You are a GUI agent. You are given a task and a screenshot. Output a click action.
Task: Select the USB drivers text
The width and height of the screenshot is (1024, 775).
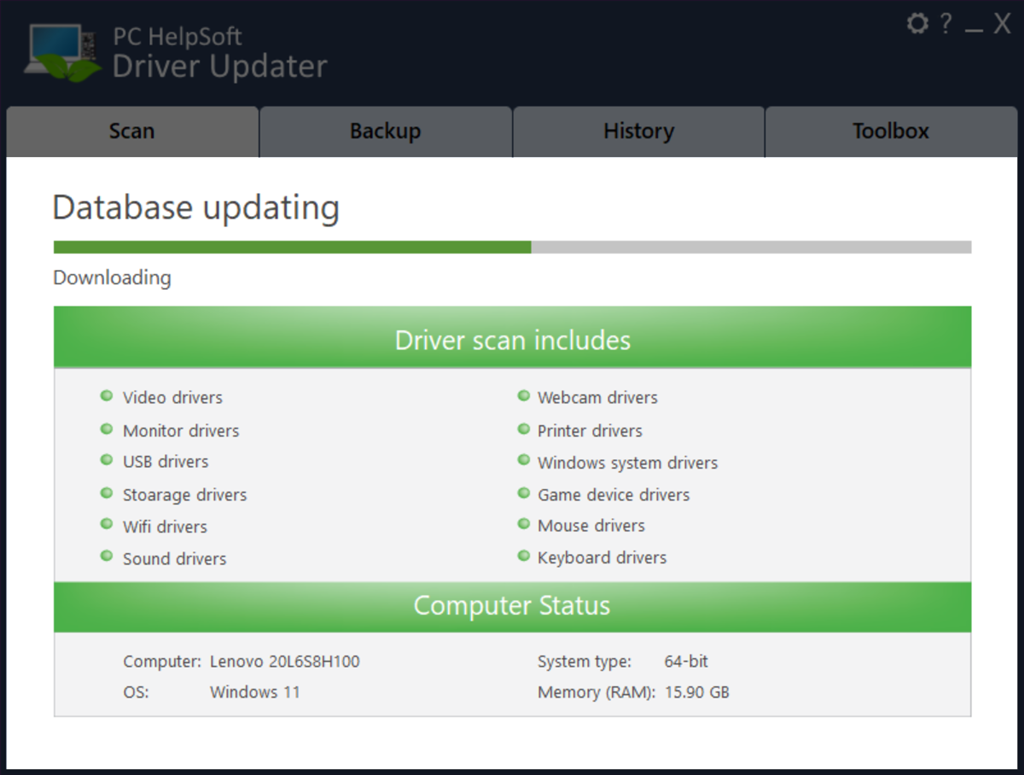click(x=166, y=462)
